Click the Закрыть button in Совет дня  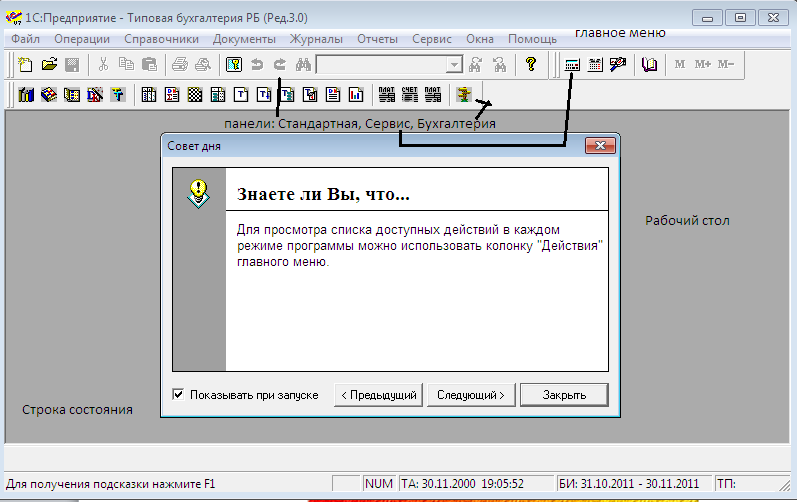point(564,395)
